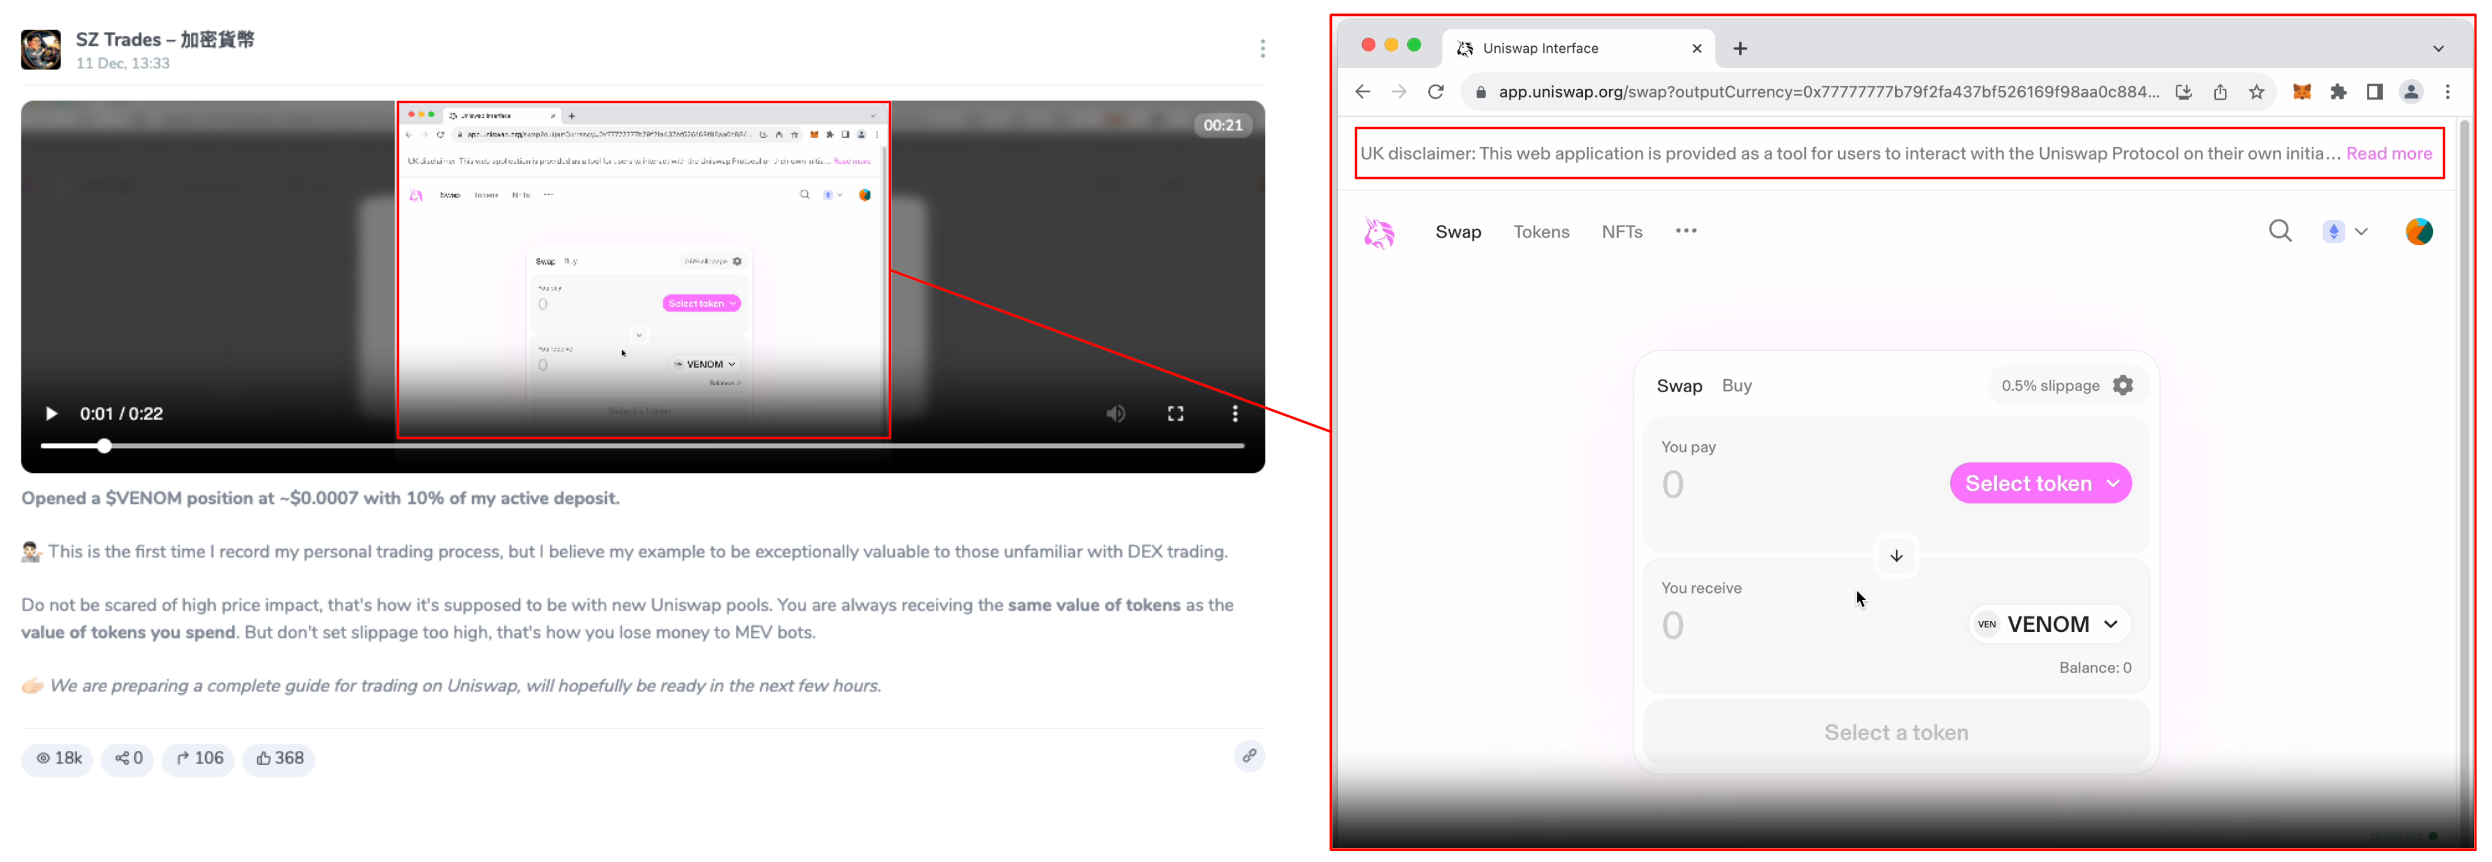The width and height of the screenshot is (2492, 862).
Task: Toggle the Chrome side panel
Action: click(2375, 92)
